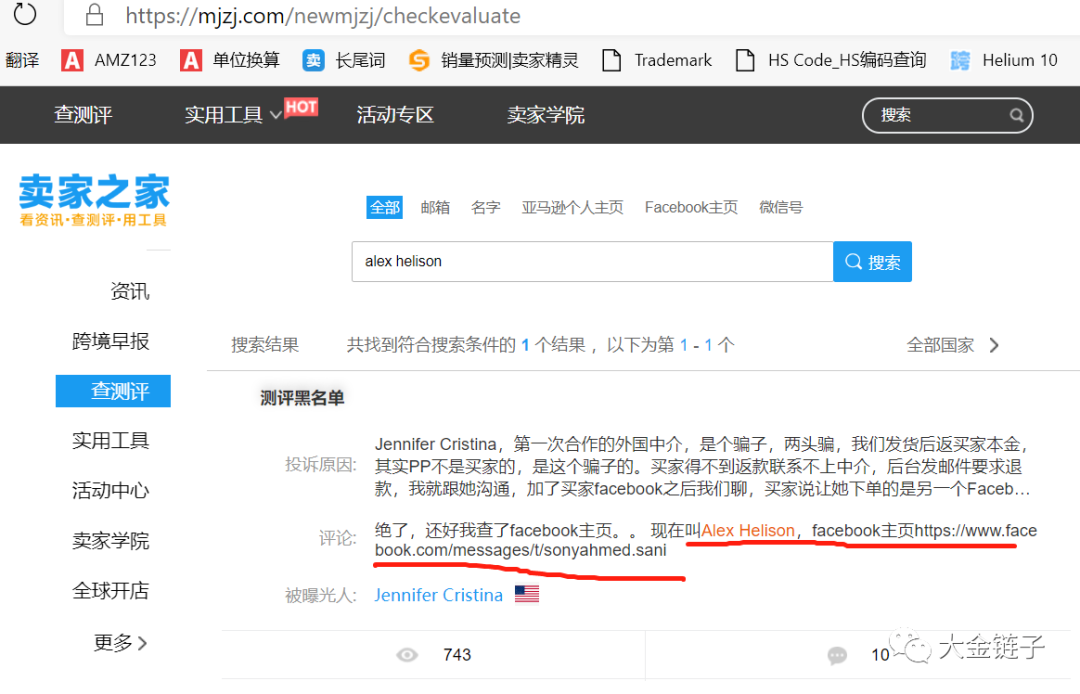Click the US flag beside Jennifer Cristina
This screenshot has height=694, width=1080.
coord(527,592)
